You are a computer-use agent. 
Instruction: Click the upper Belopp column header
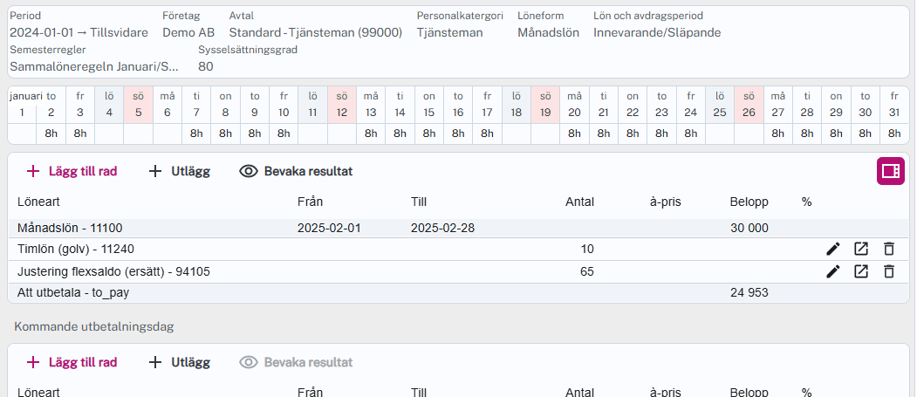click(x=749, y=202)
